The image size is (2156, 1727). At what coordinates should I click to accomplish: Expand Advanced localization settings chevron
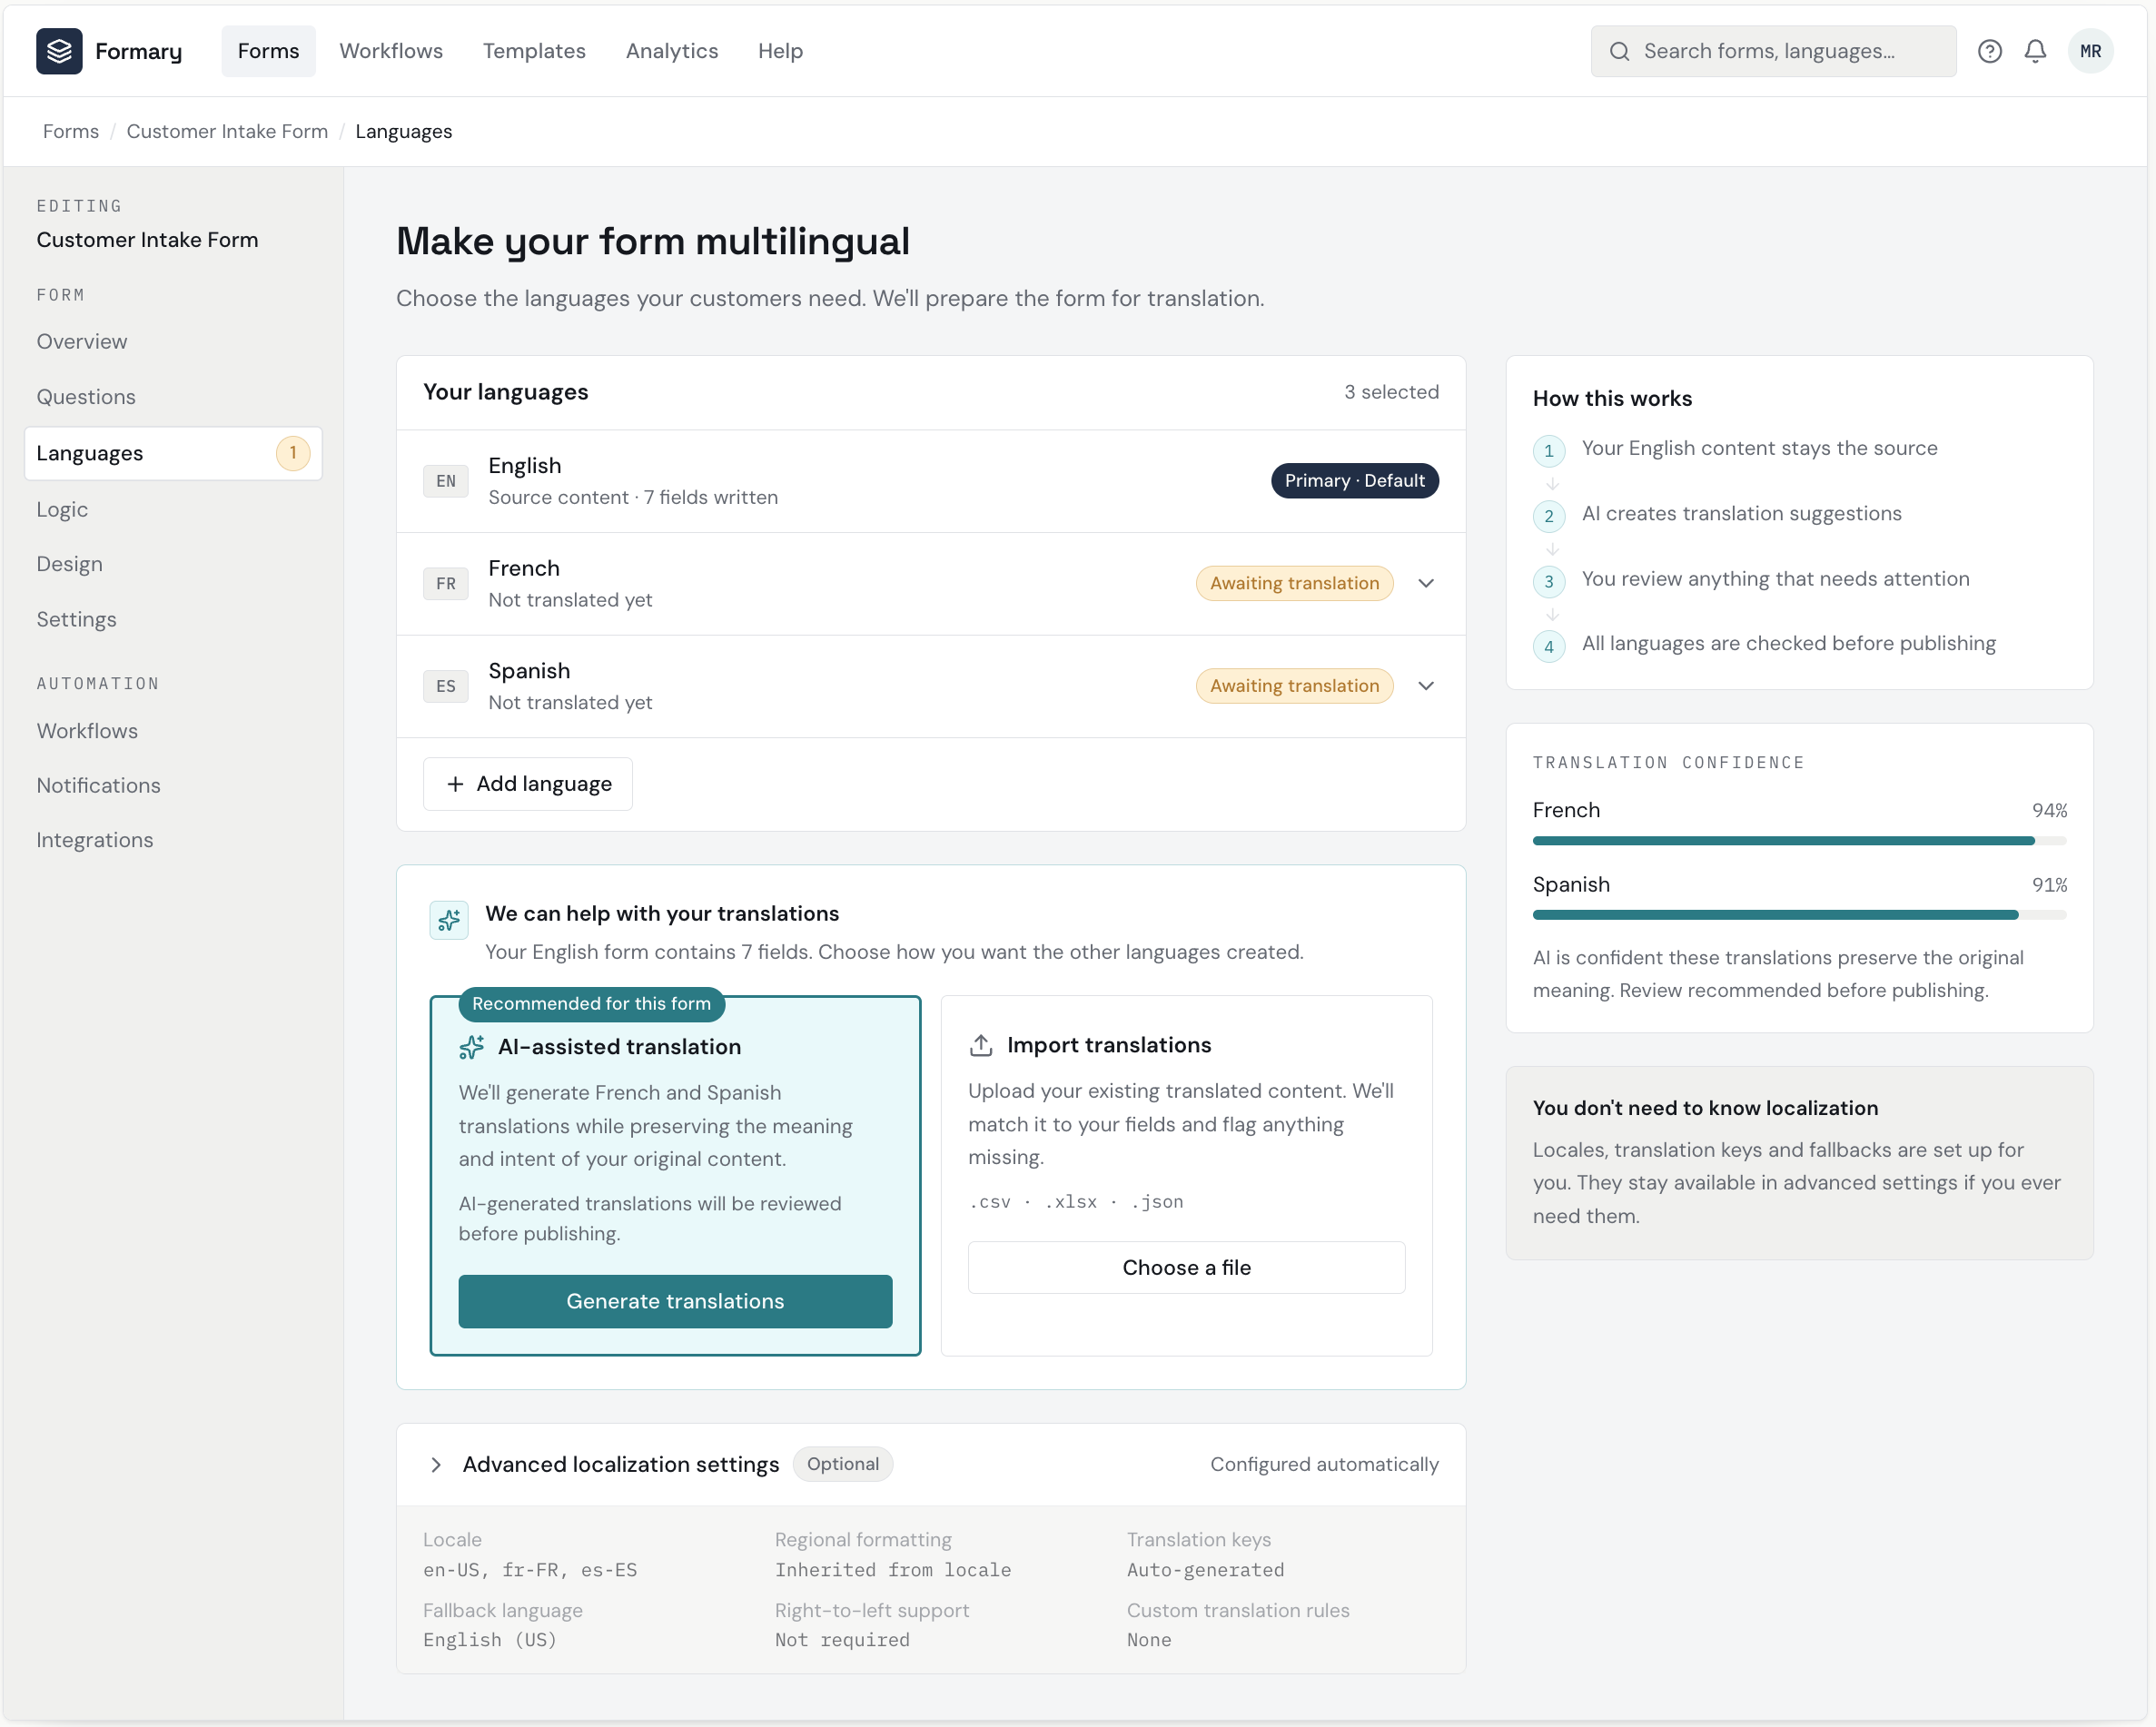click(x=436, y=1465)
